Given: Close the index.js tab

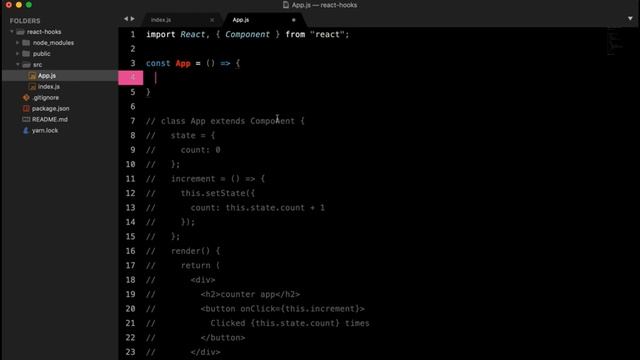Looking at the screenshot, I should coord(212,20).
